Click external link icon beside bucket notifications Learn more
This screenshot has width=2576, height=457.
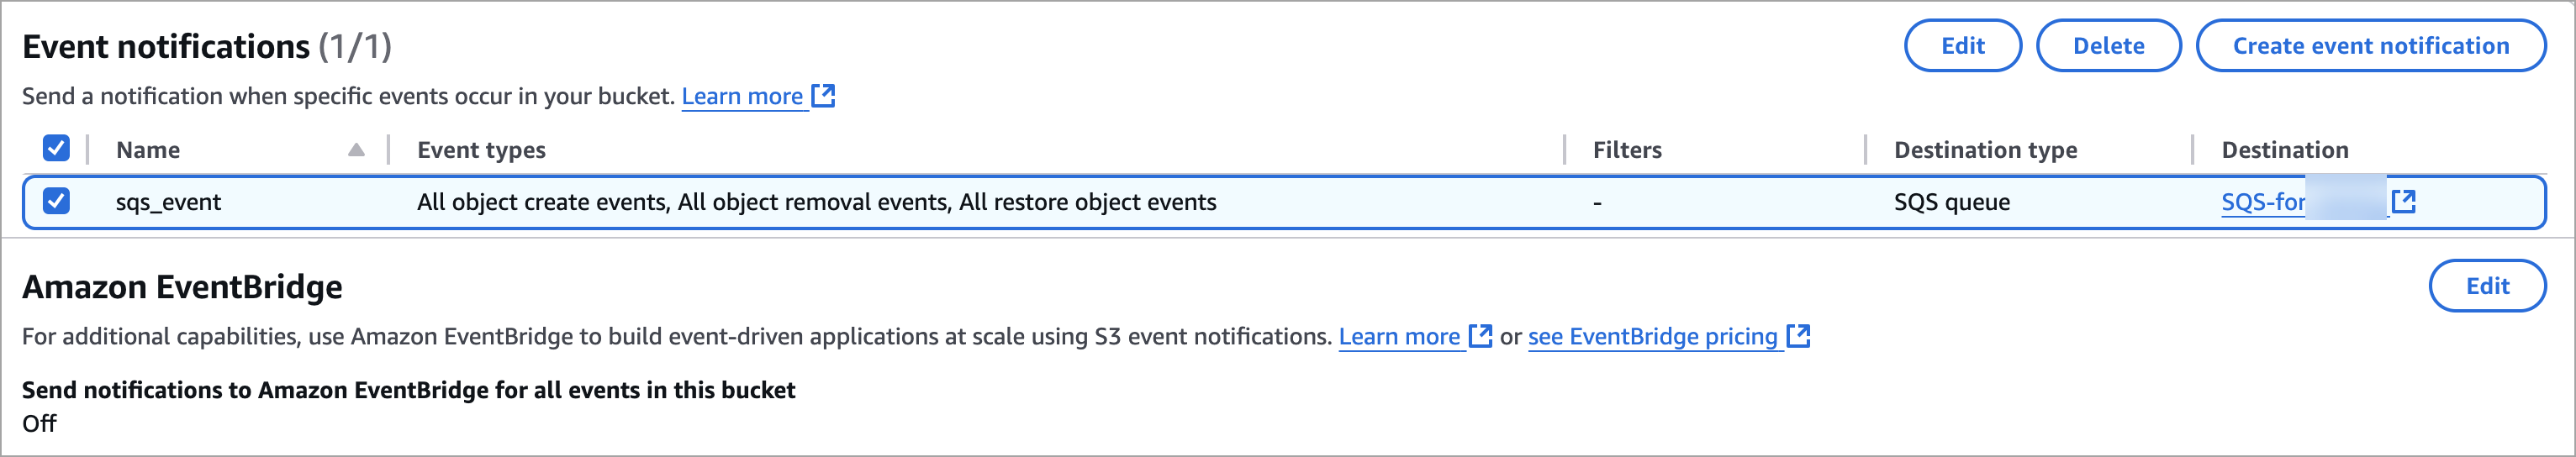[823, 96]
